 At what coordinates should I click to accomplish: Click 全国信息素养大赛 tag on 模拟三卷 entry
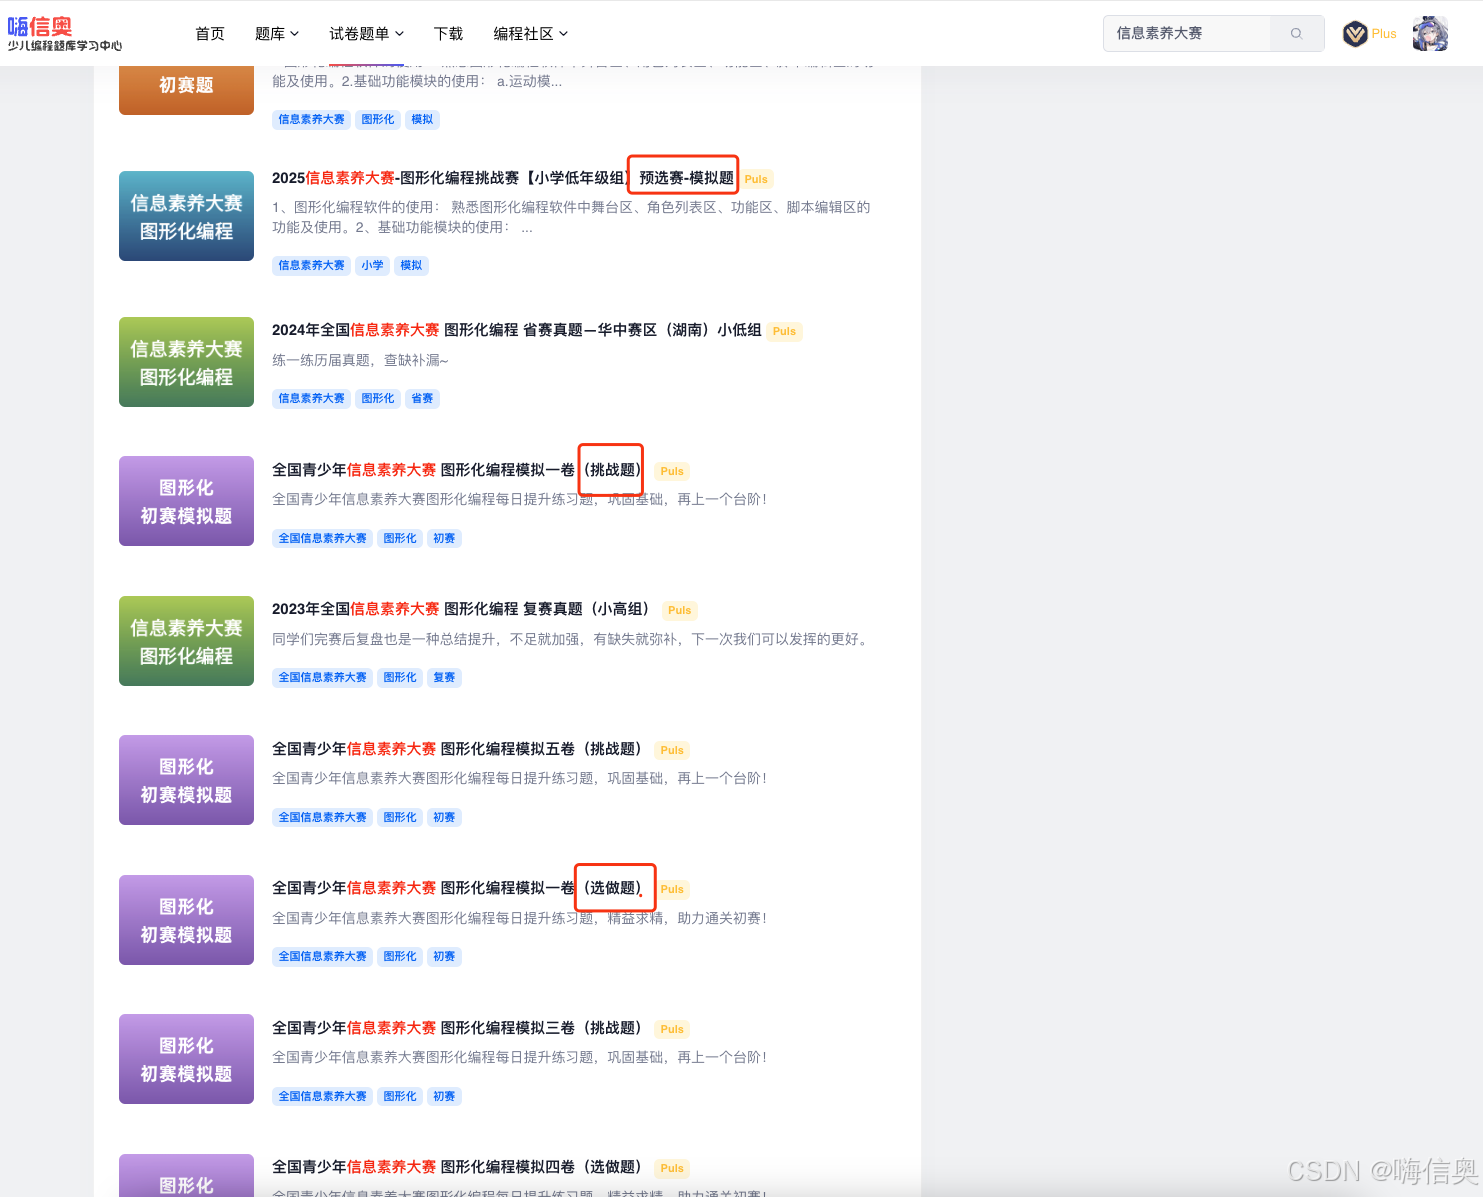click(323, 1096)
